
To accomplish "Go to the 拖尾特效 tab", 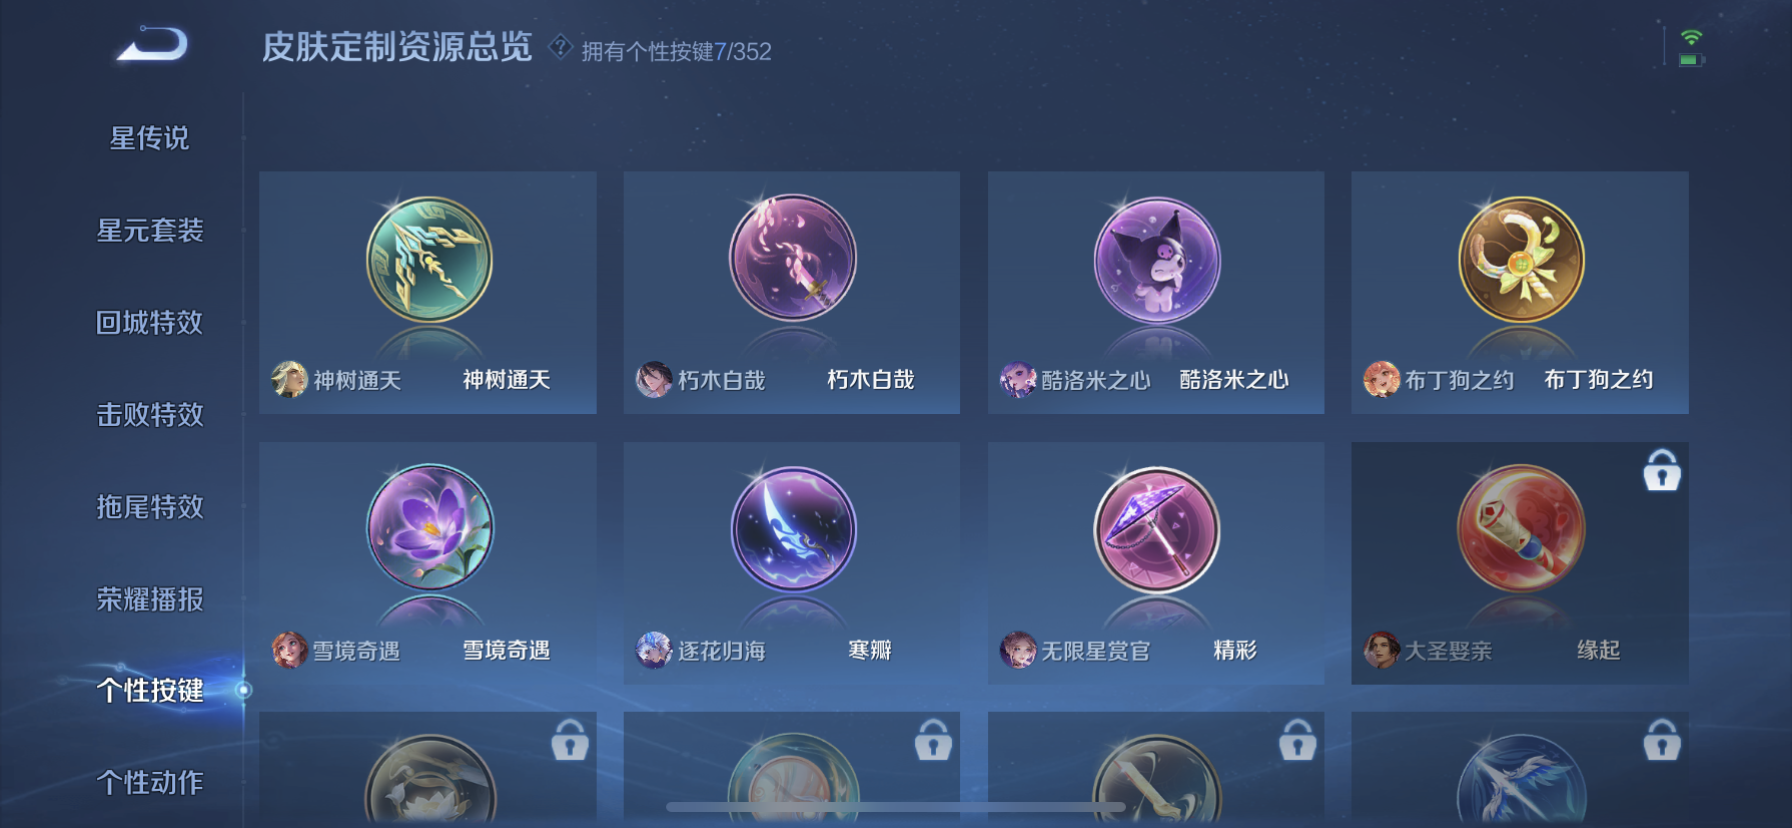I will click(150, 506).
